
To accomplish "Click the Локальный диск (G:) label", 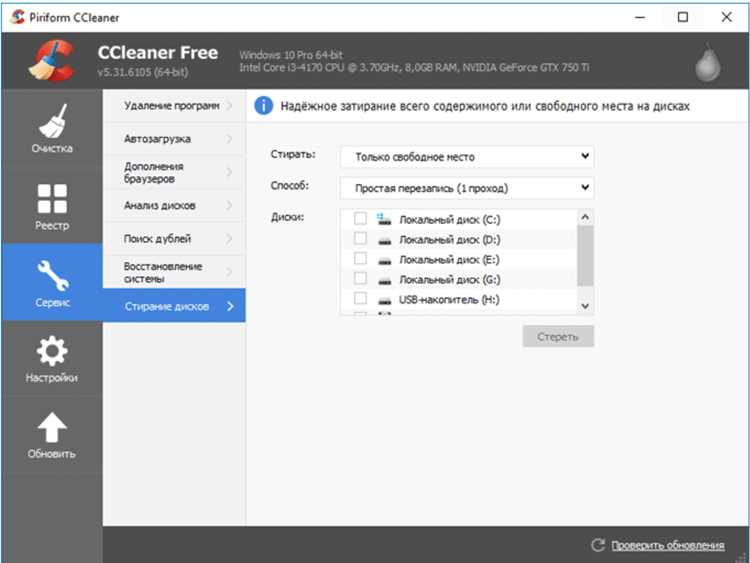I will pyautogui.click(x=450, y=280).
